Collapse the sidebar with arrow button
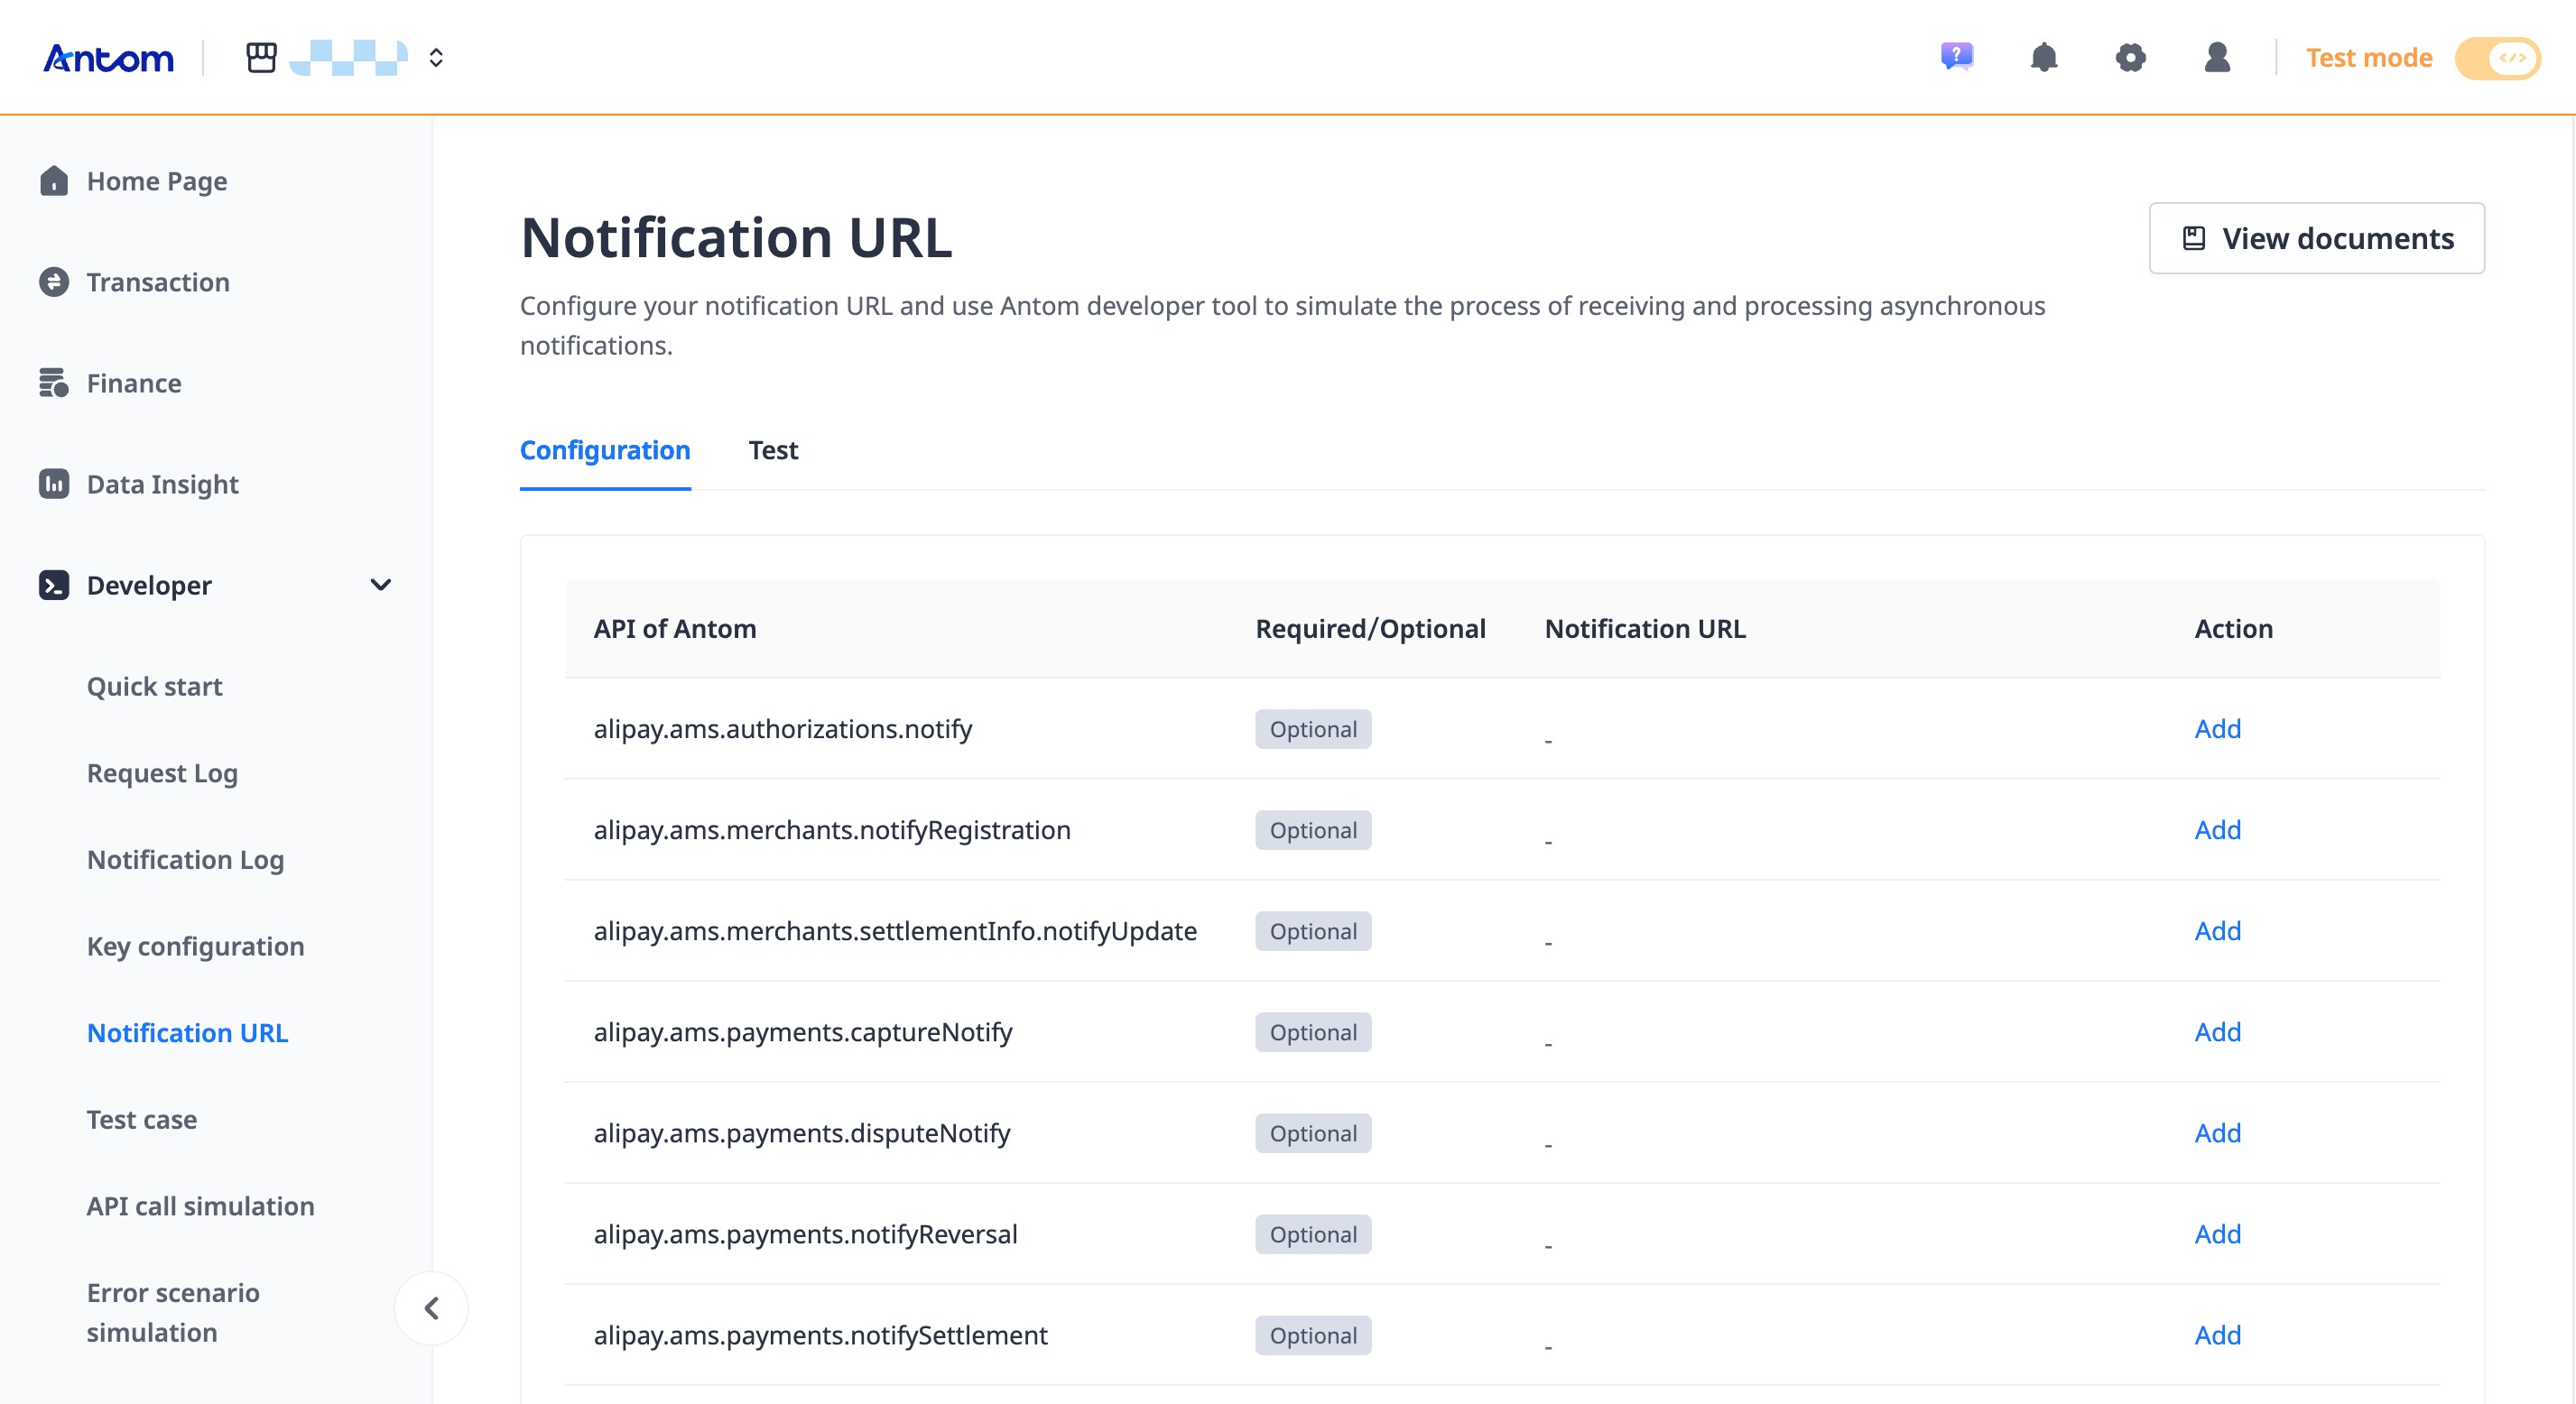Viewport: 2576px width, 1404px height. (431, 1308)
